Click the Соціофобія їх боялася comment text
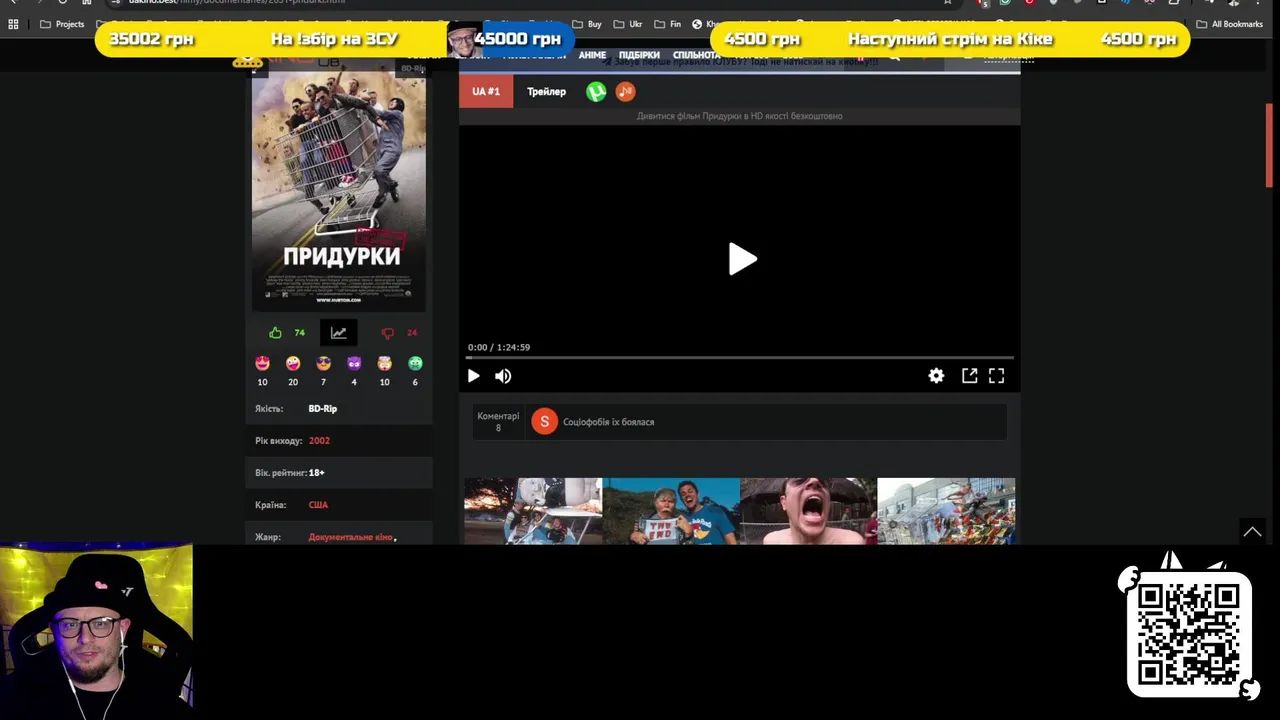Screen dimensions: 1280x720 [608, 422]
